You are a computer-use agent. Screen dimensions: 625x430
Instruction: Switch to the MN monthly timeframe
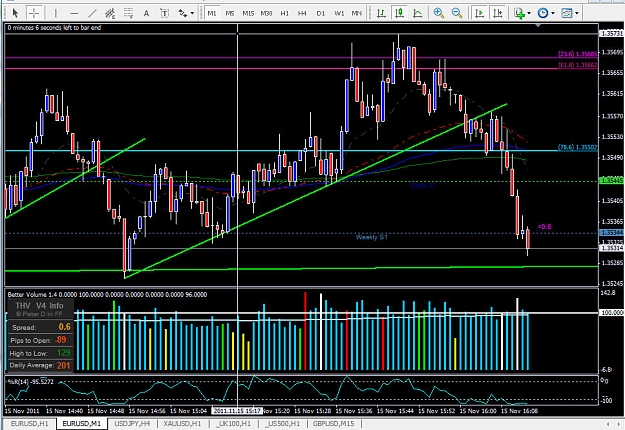click(356, 13)
